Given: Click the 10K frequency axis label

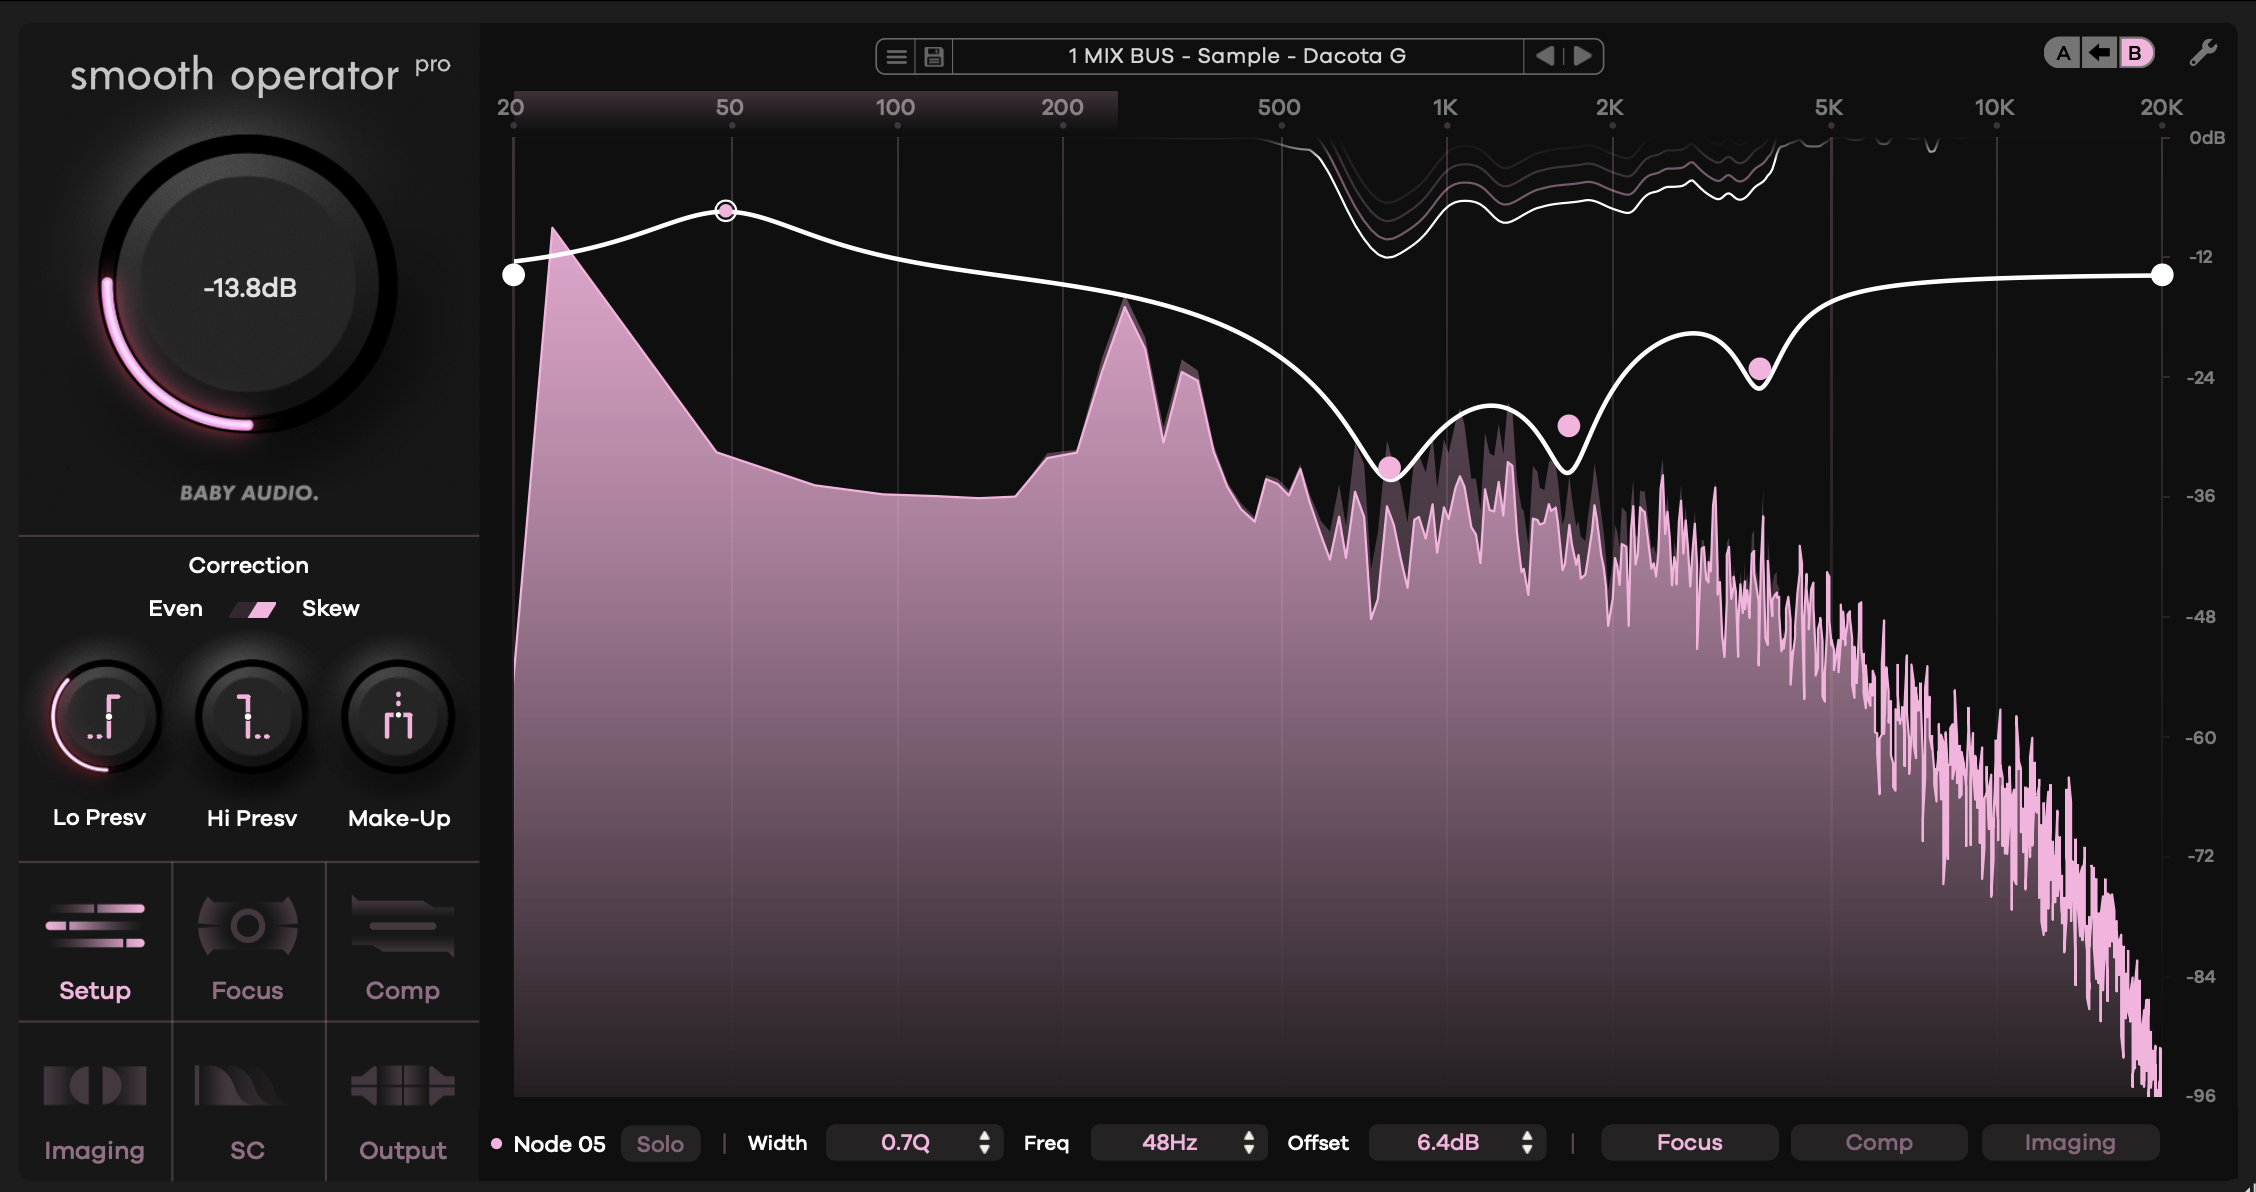Looking at the screenshot, I should (x=1994, y=107).
